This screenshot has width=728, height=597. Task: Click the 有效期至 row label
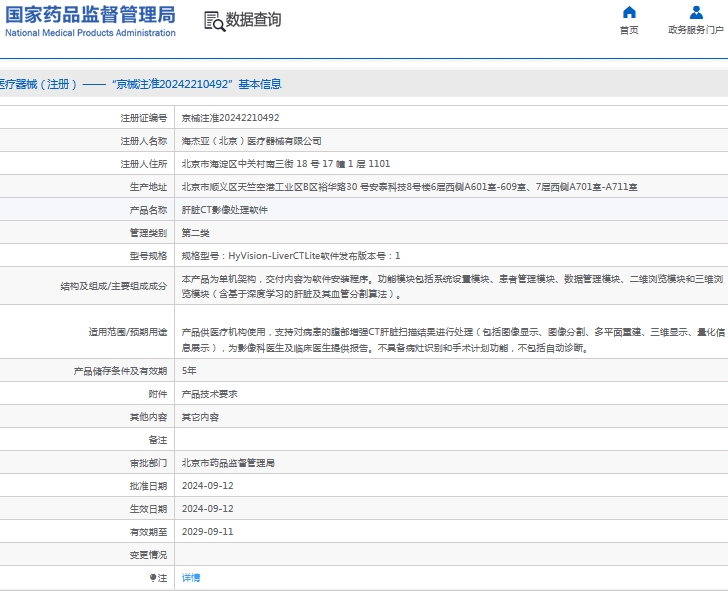[x=148, y=532]
